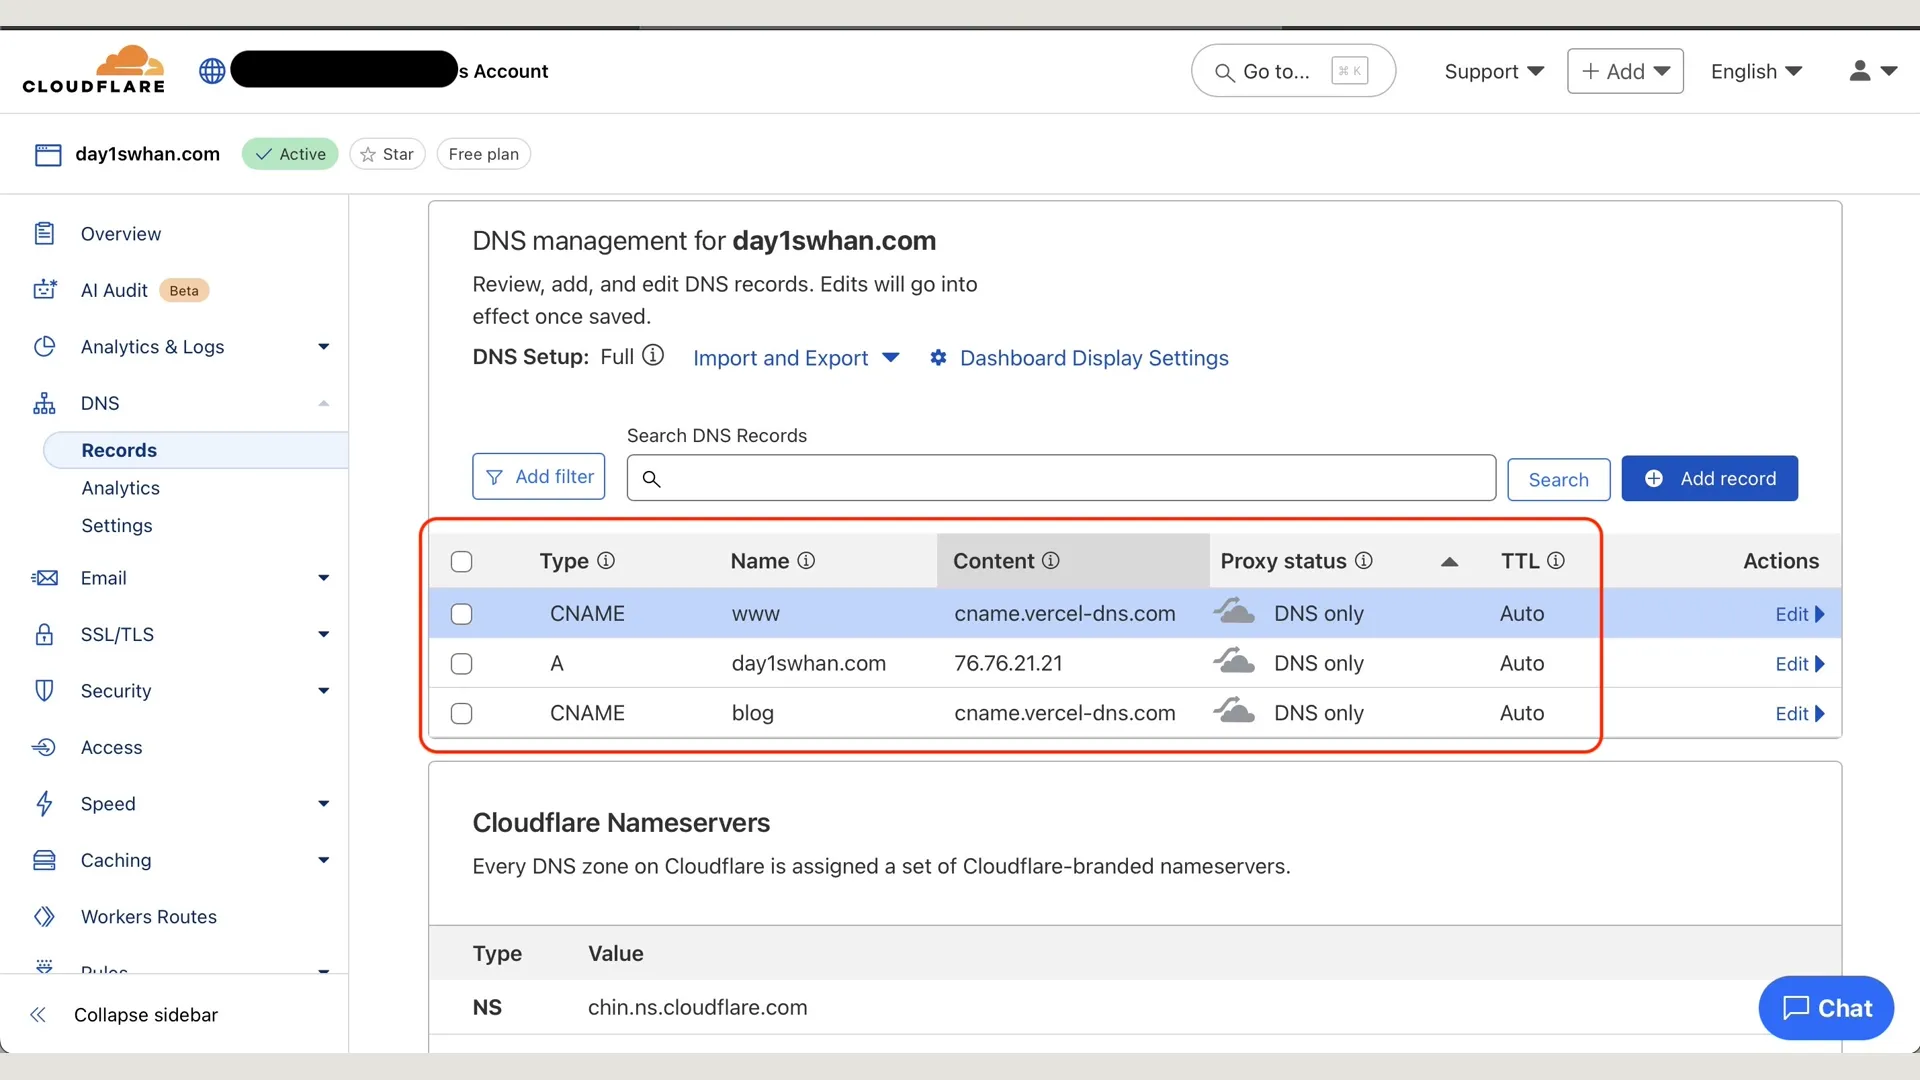Edit the www CNAME record
Screen dimensions: 1920x1080
click(x=1799, y=614)
